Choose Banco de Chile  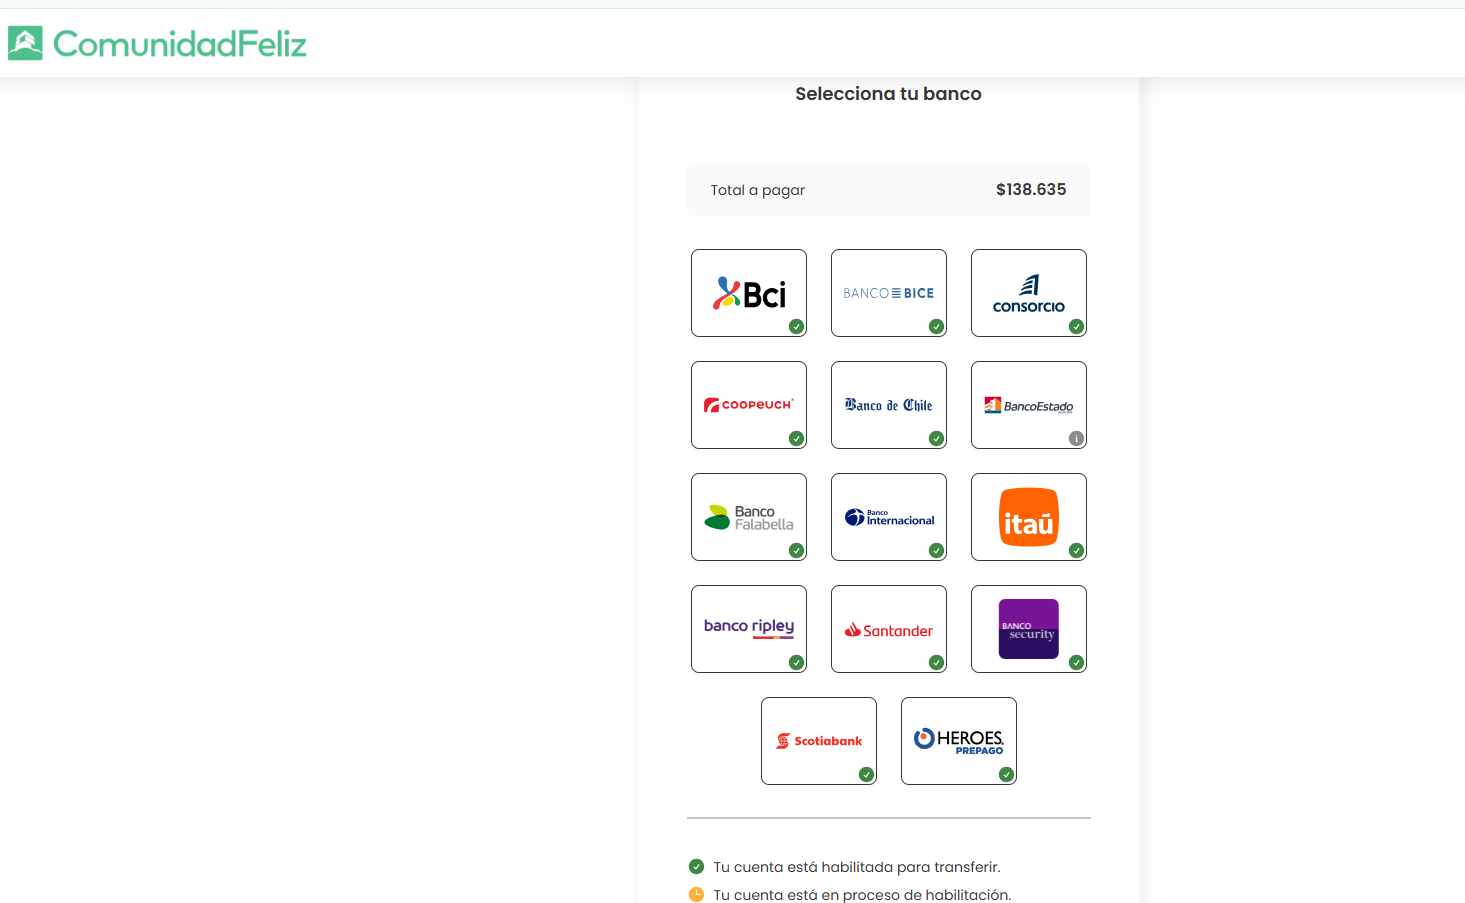pyautogui.click(x=888, y=405)
